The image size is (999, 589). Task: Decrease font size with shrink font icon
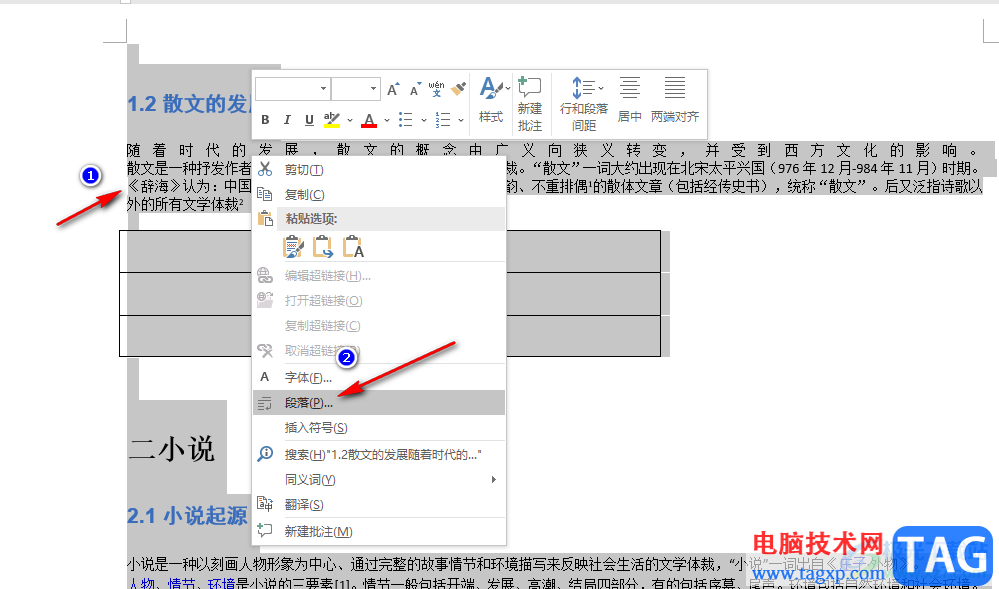[x=415, y=89]
